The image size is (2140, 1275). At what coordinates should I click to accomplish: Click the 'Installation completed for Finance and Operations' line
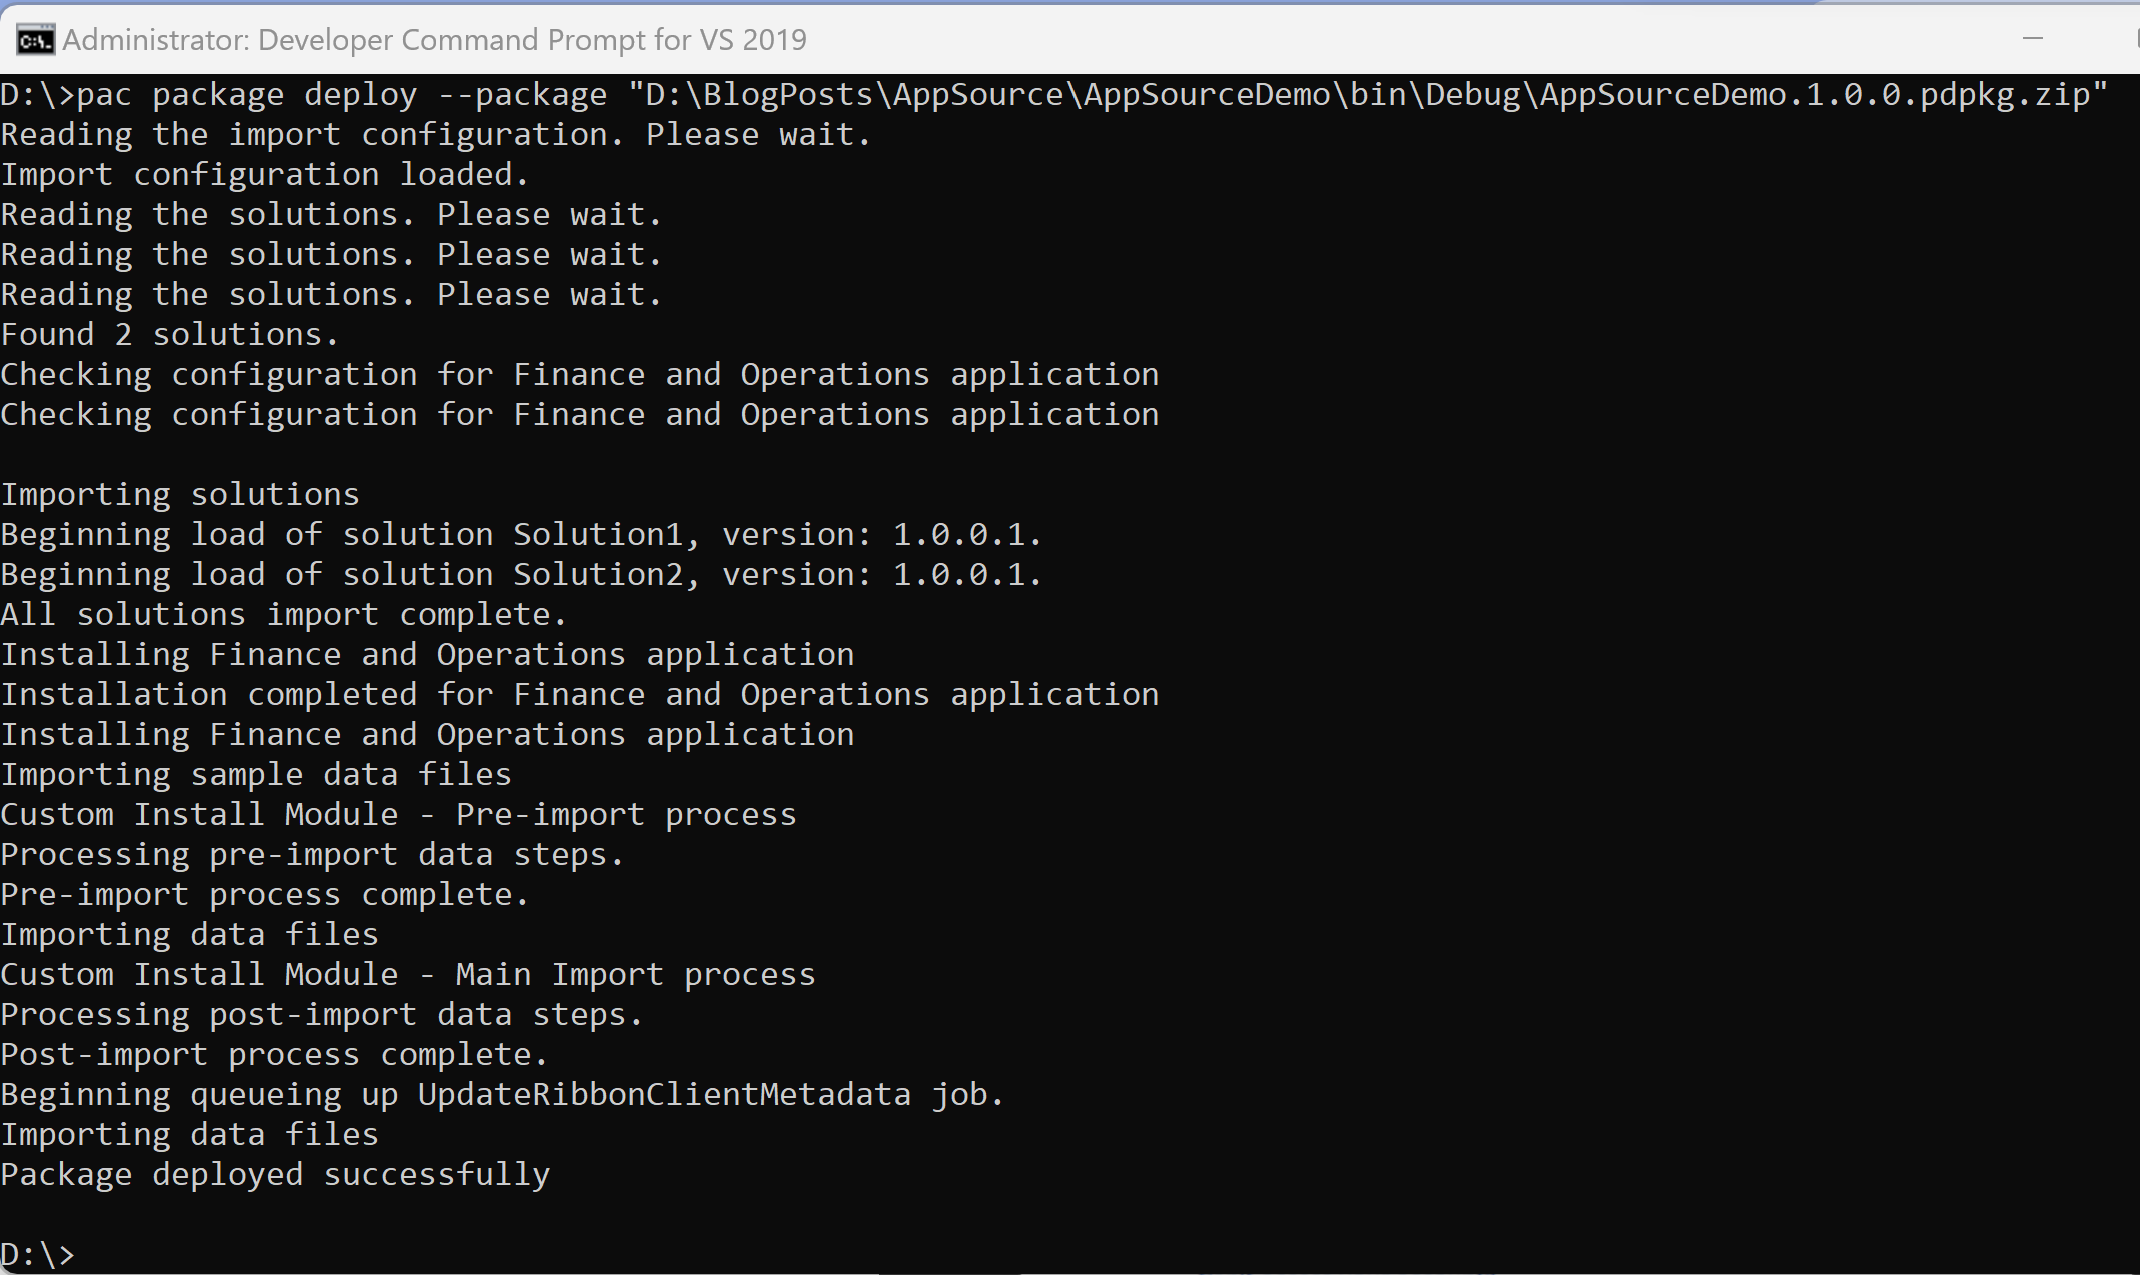click(x=579, y=695)
